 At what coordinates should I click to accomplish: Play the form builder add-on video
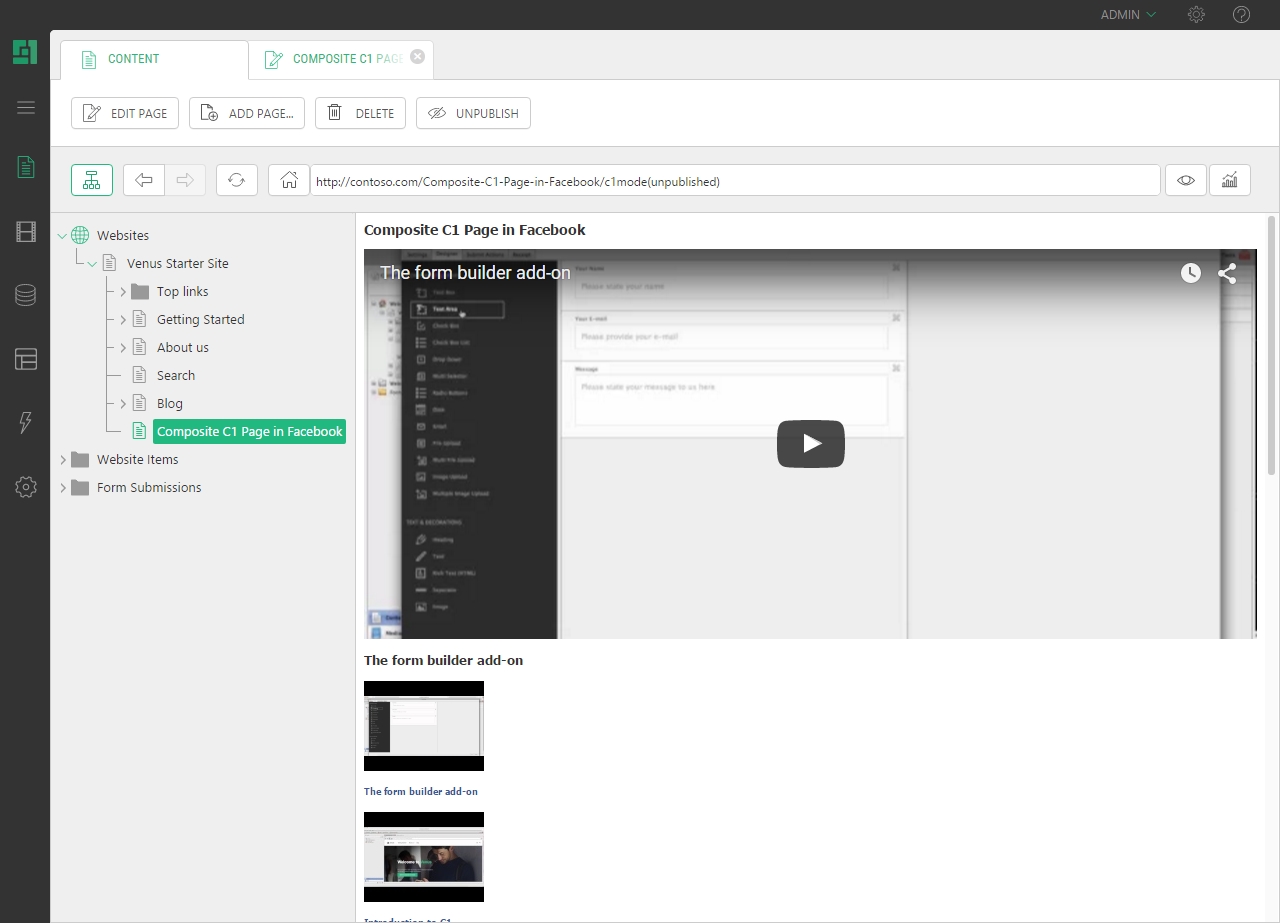point(810,443)
